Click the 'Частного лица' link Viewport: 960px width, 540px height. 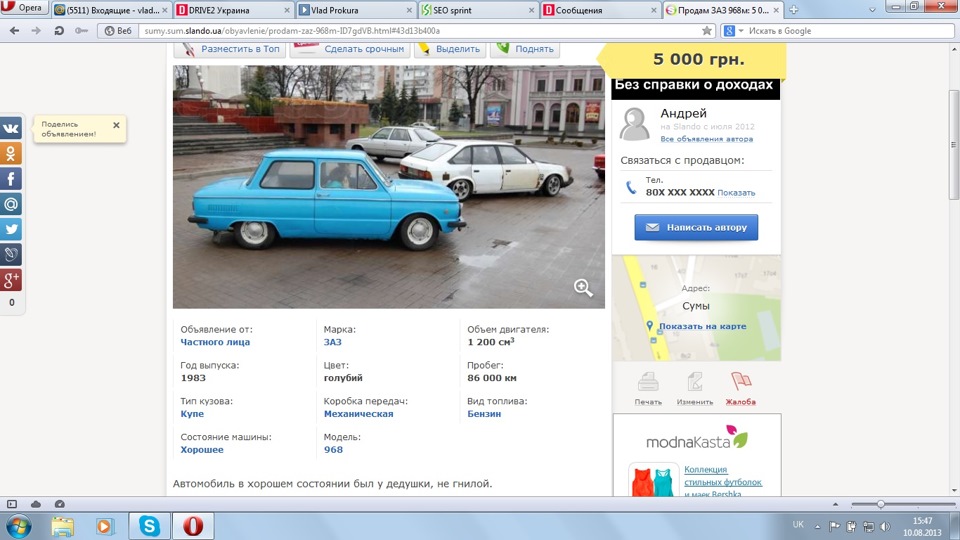(215, 342)
